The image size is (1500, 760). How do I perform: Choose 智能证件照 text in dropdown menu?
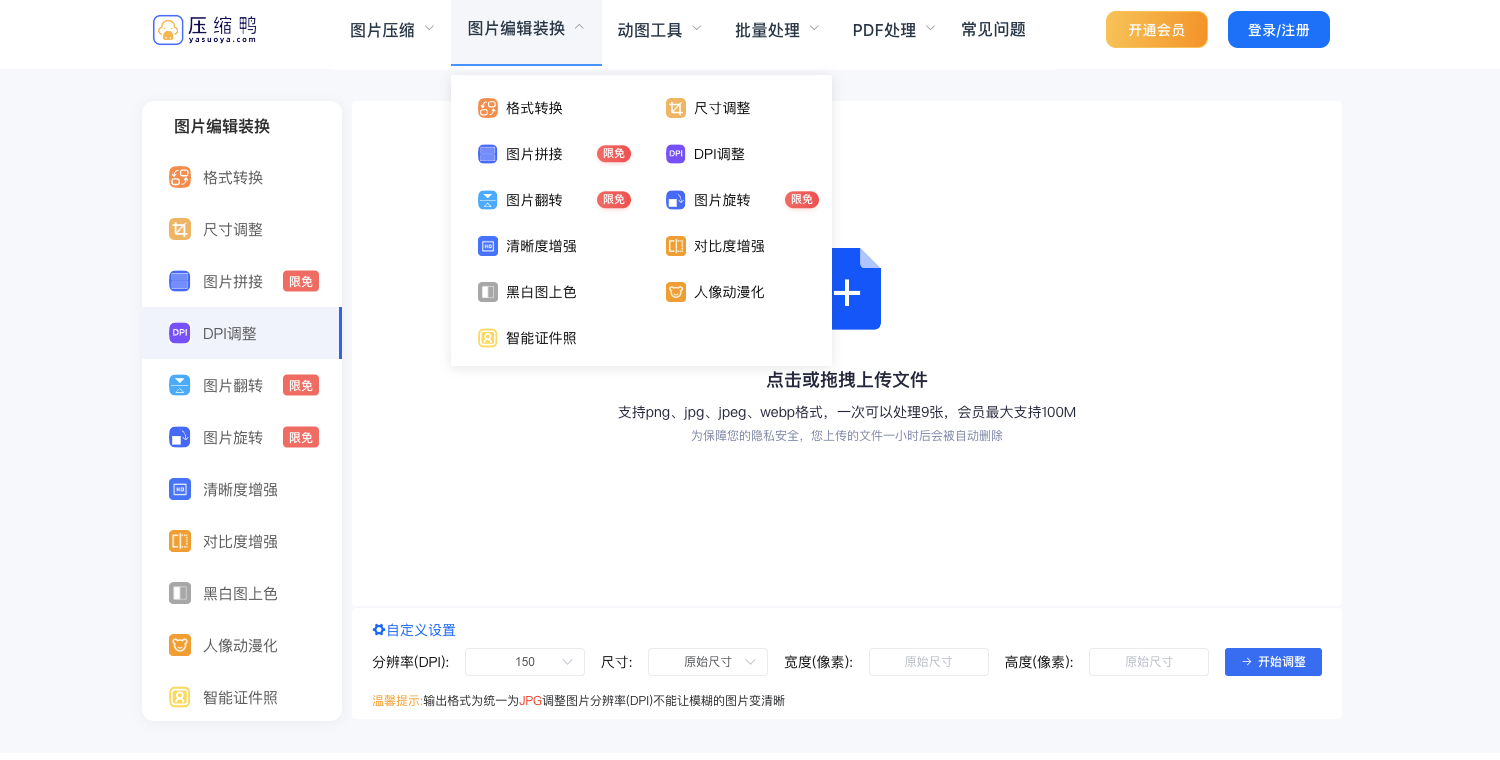pyautogui.click(x=541, y=338)
